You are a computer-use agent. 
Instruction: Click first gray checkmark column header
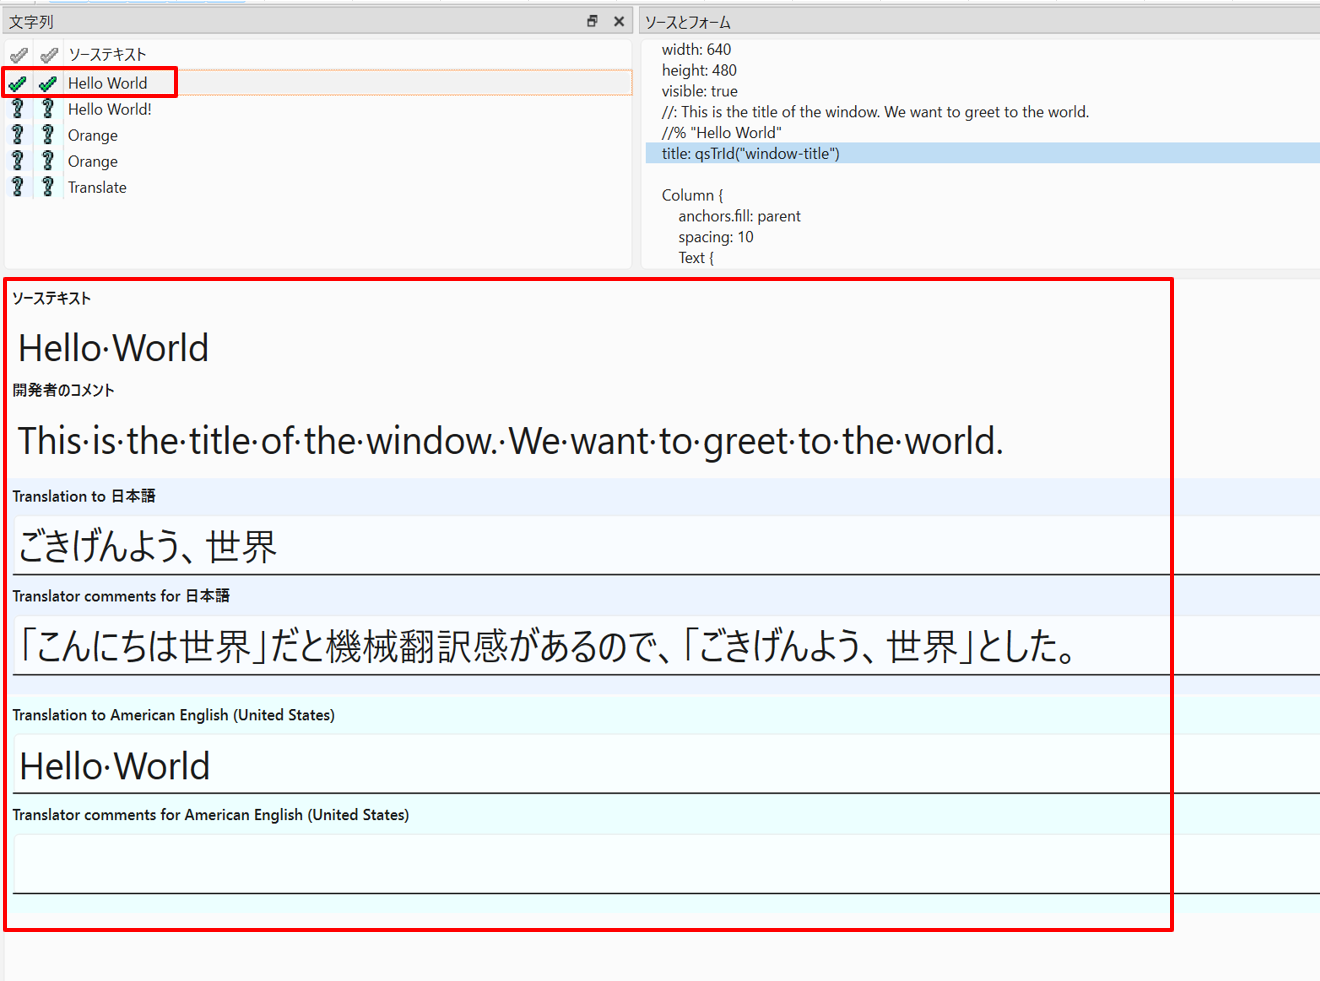[x=18, y=55]
